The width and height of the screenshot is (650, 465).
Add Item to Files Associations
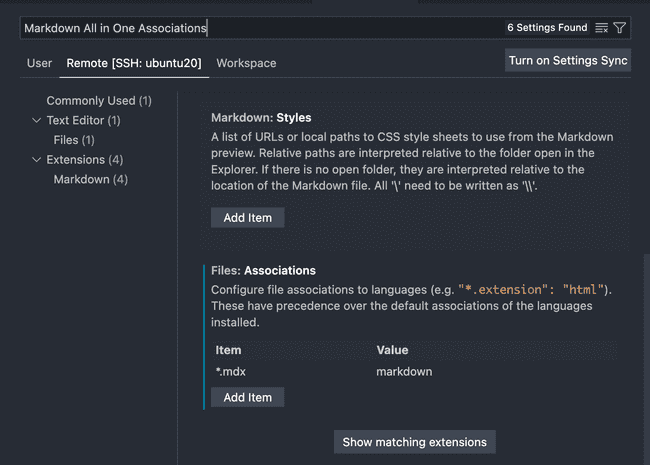tap(247, 397)
